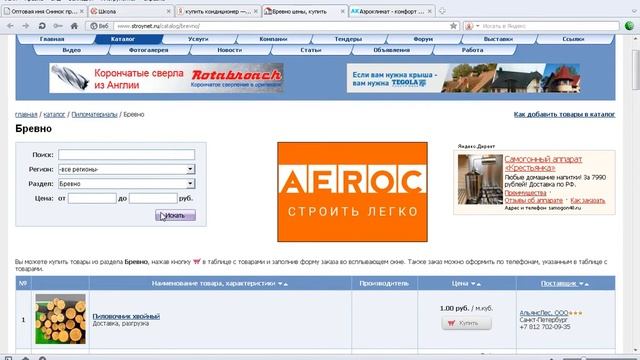Open the Компании site menu tab
The width and height of the screenshot is (640, 360).
click(x=273, y=39)
